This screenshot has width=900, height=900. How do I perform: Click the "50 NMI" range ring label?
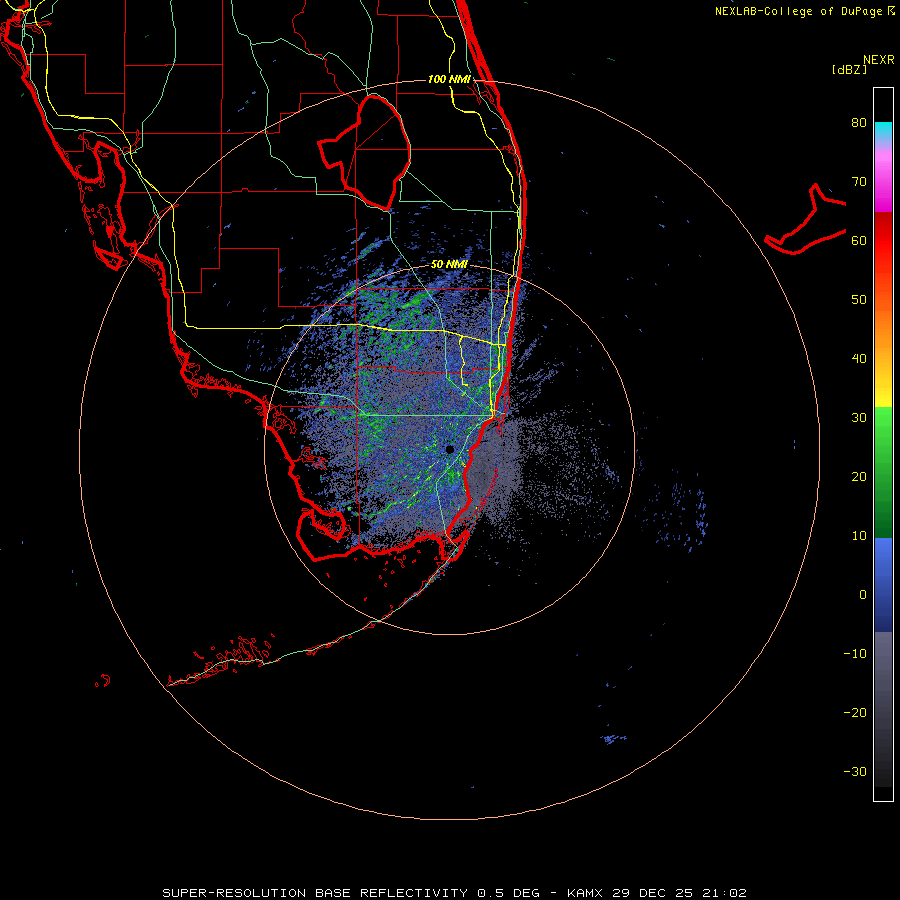(x=449, y=265)
